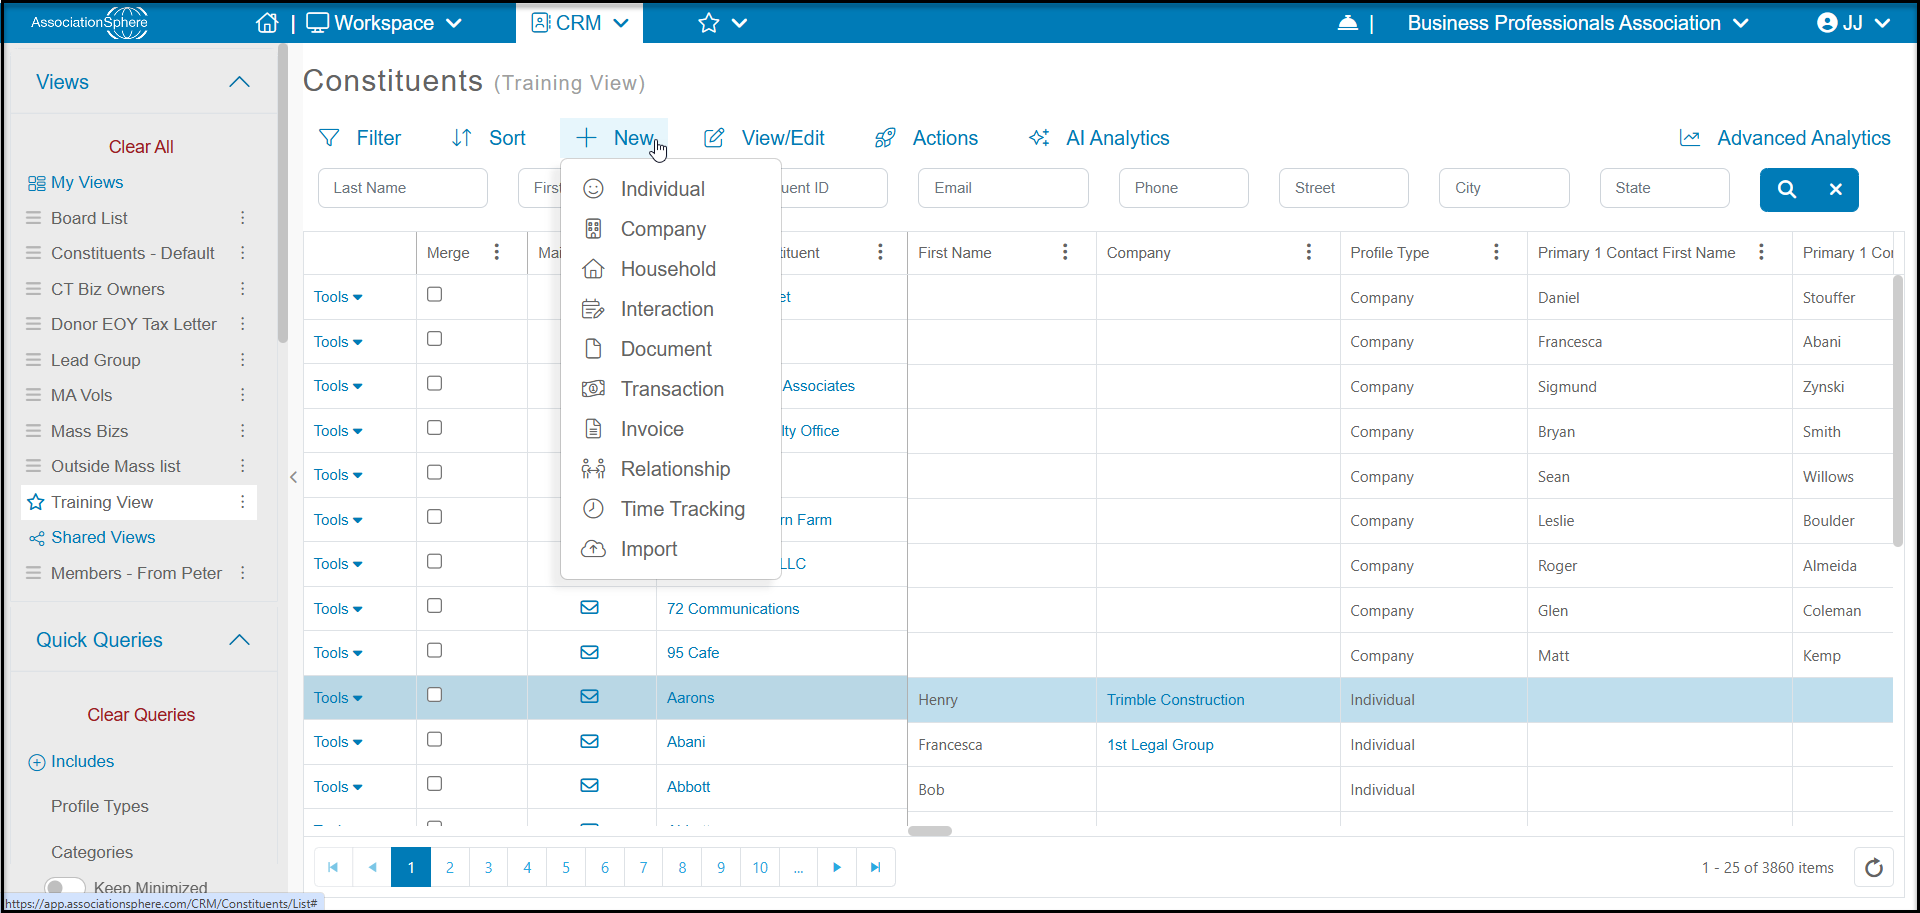Open Profile Type column menu dots
Viewport: 1920px width, 913px height.
pyautogui.click(x=1496, y=252)
